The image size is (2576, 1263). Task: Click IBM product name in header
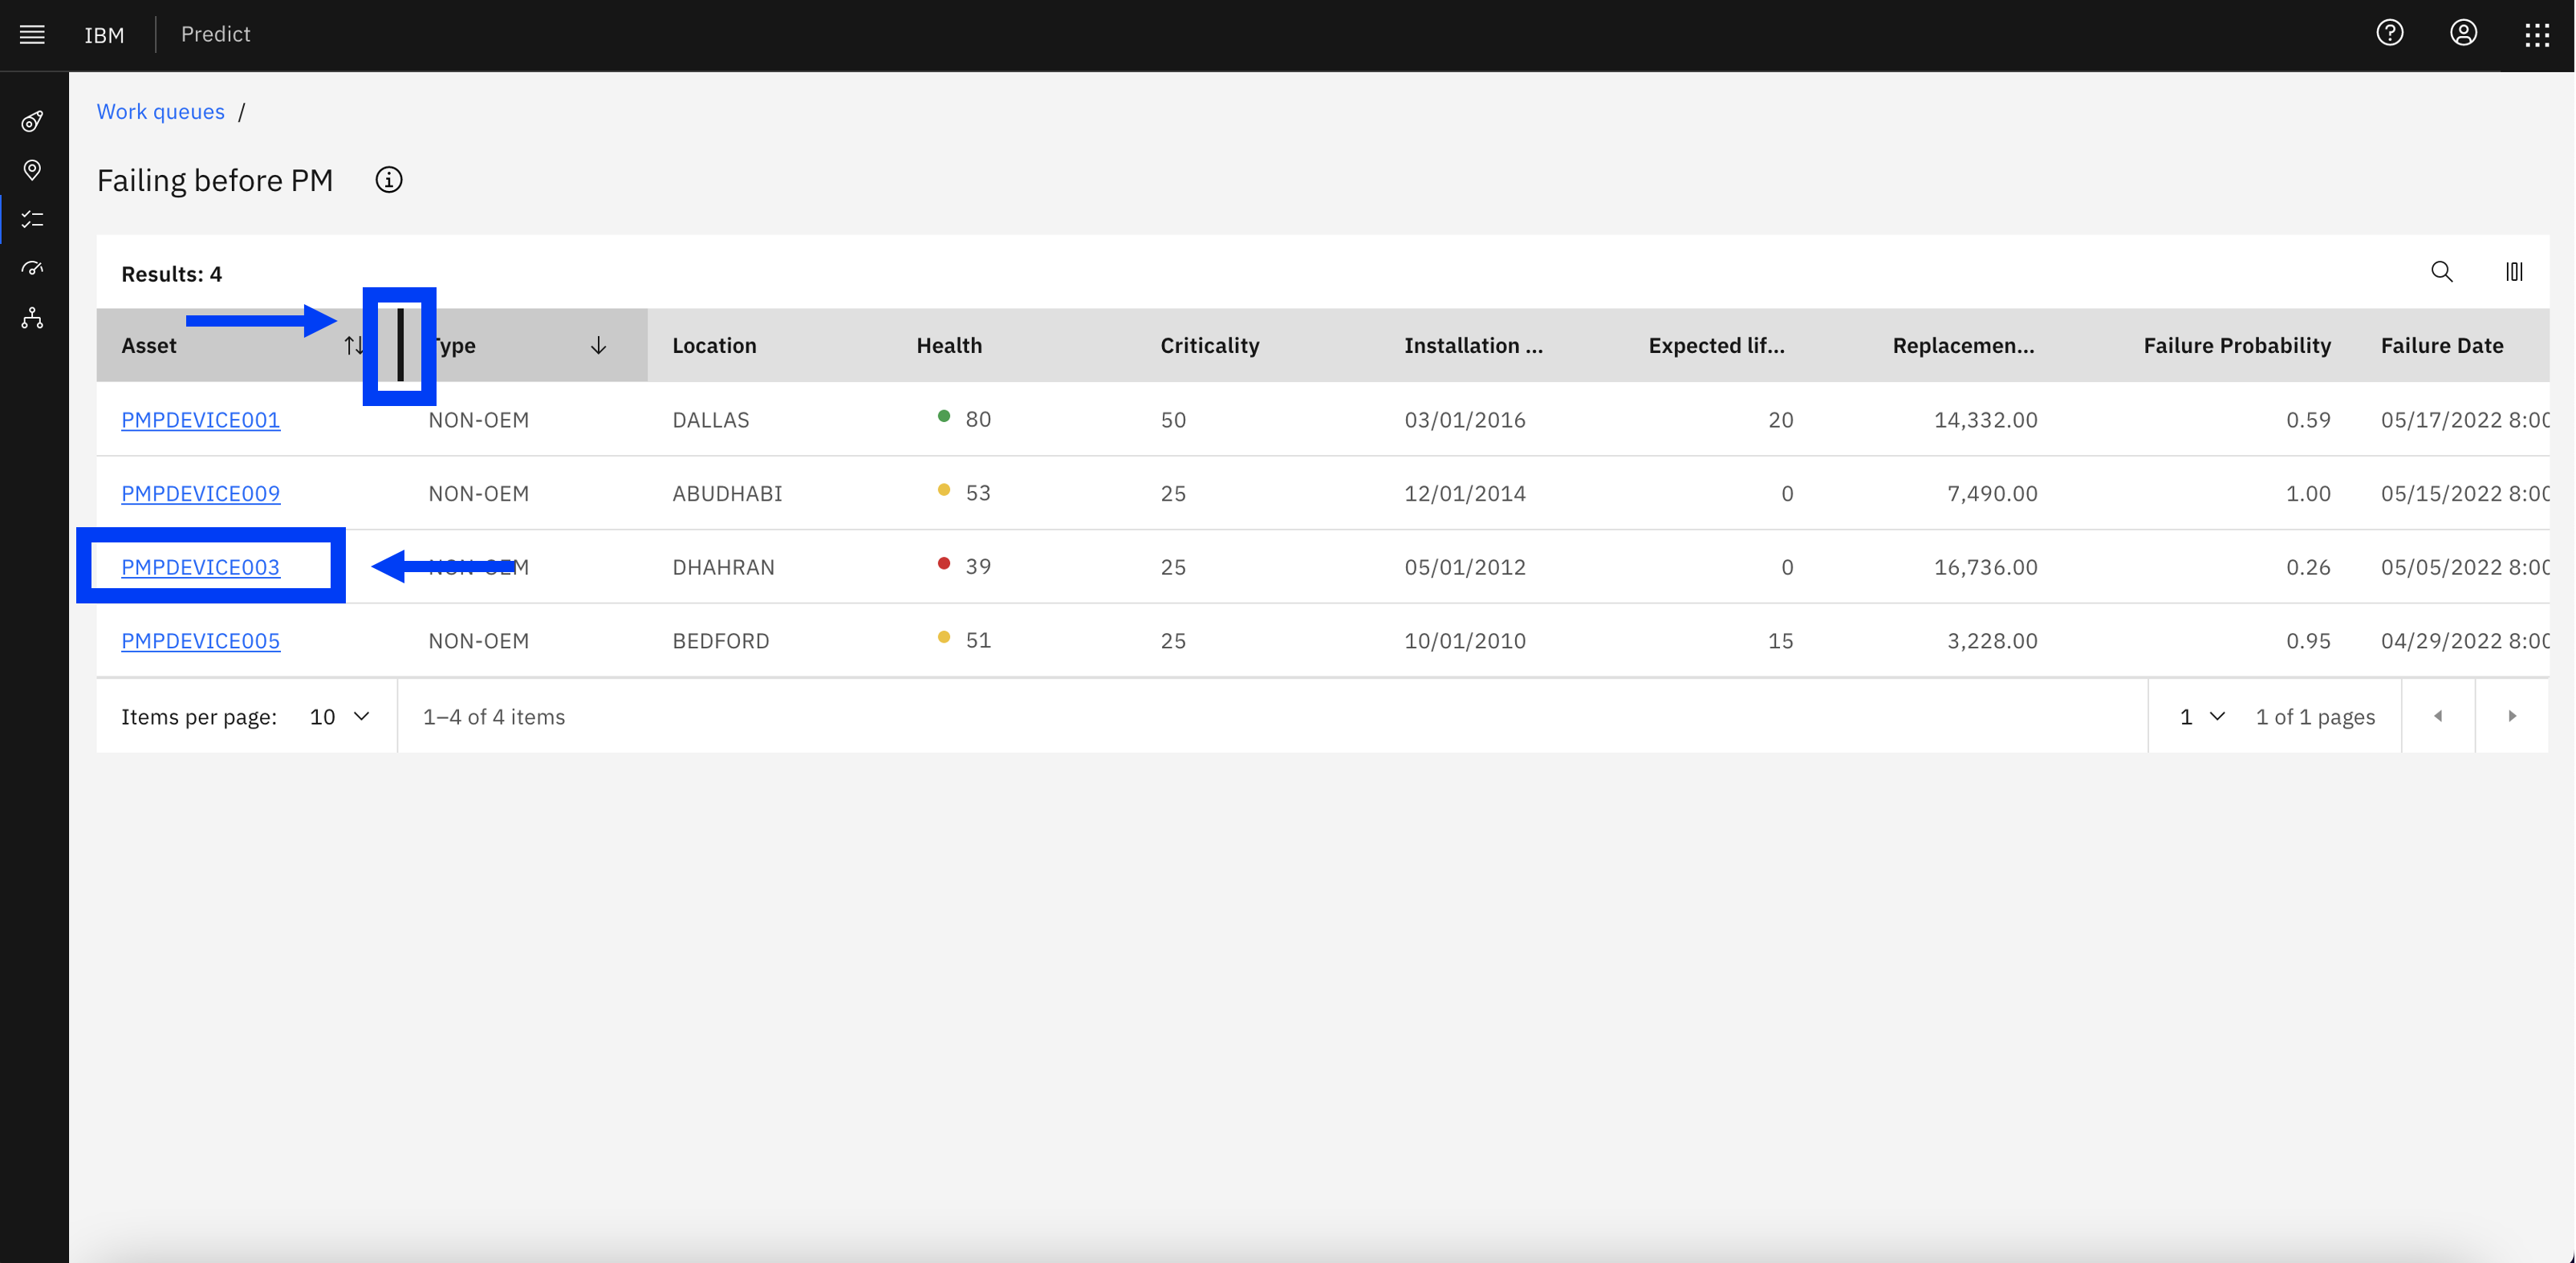pyautogui.click(x=104, y=35)
